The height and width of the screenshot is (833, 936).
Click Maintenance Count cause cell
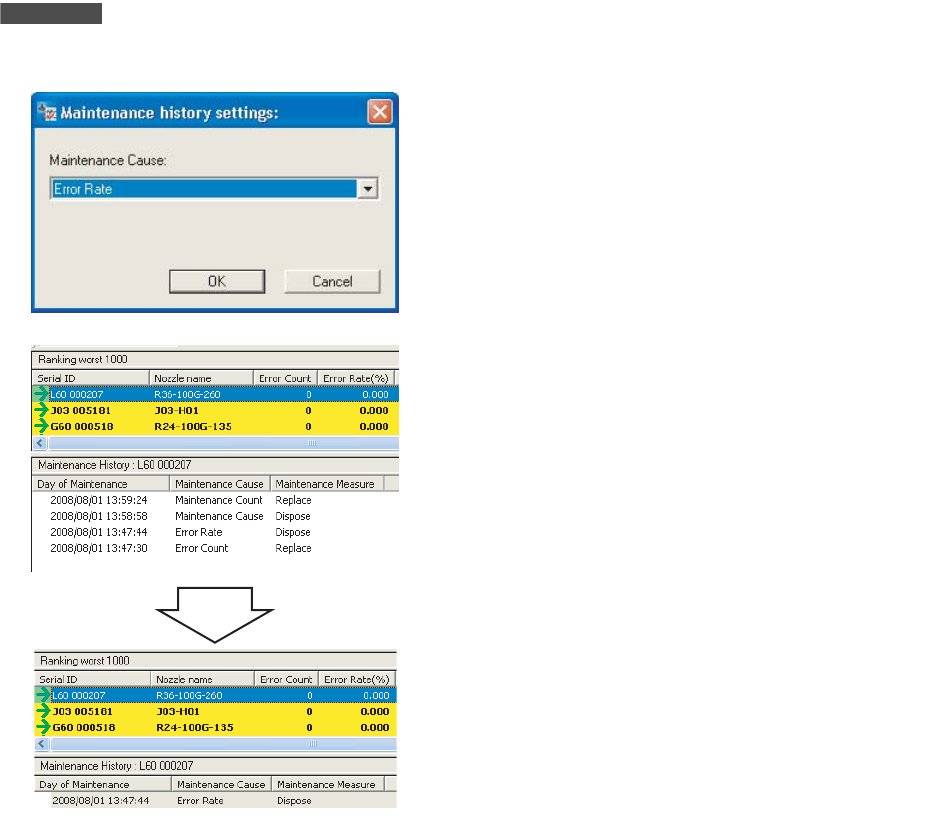pyautogui.click(x=218, y=500)
